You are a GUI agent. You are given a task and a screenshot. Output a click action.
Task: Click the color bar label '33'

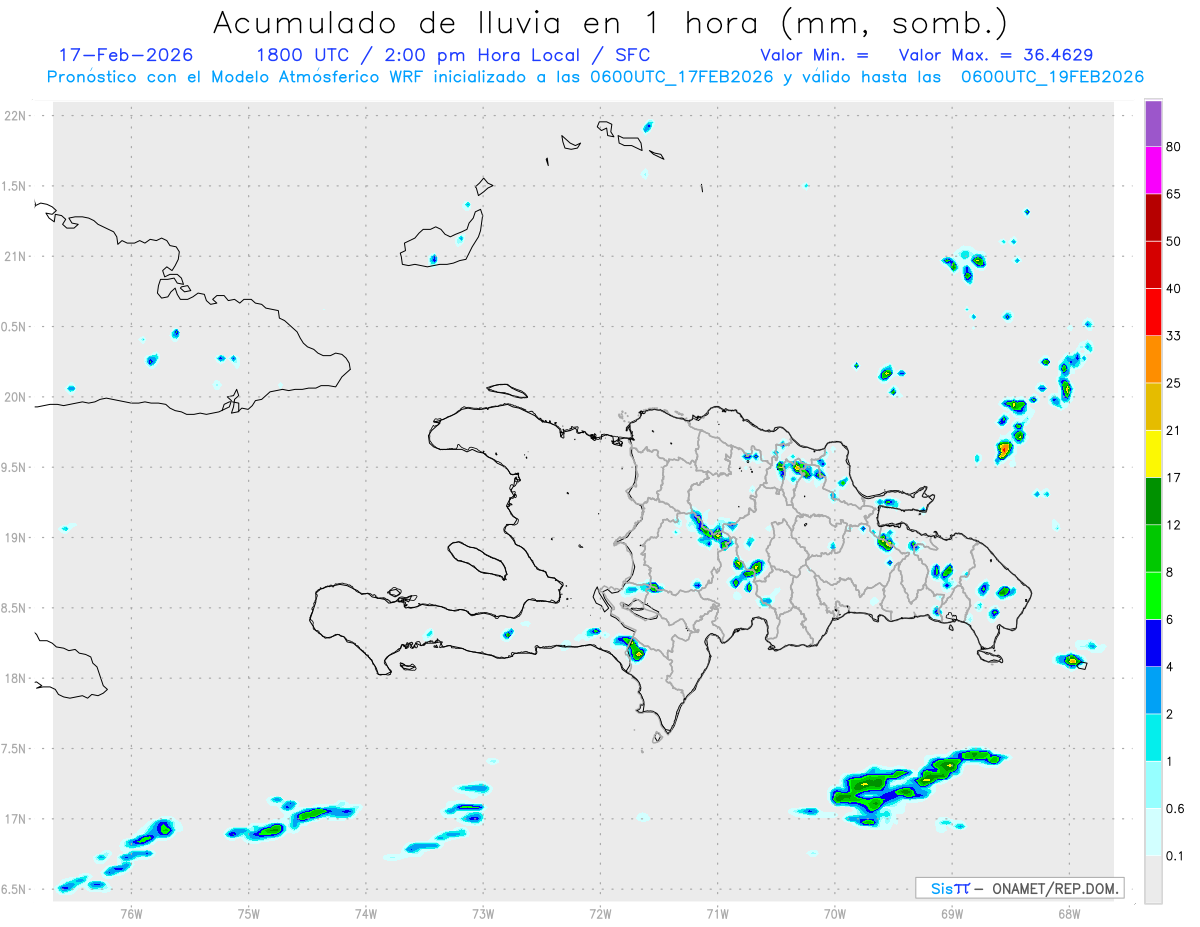(x=1174, y=336)
